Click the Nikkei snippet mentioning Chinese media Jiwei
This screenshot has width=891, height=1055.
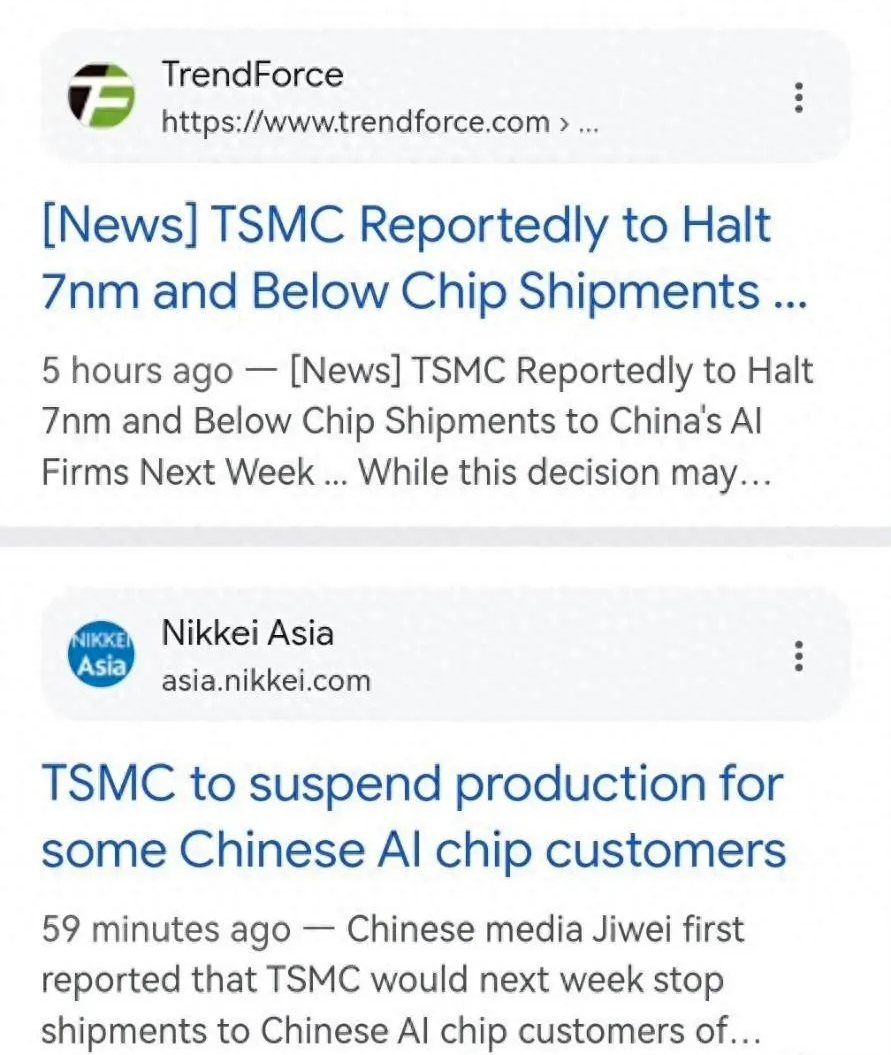click(401, 980)
